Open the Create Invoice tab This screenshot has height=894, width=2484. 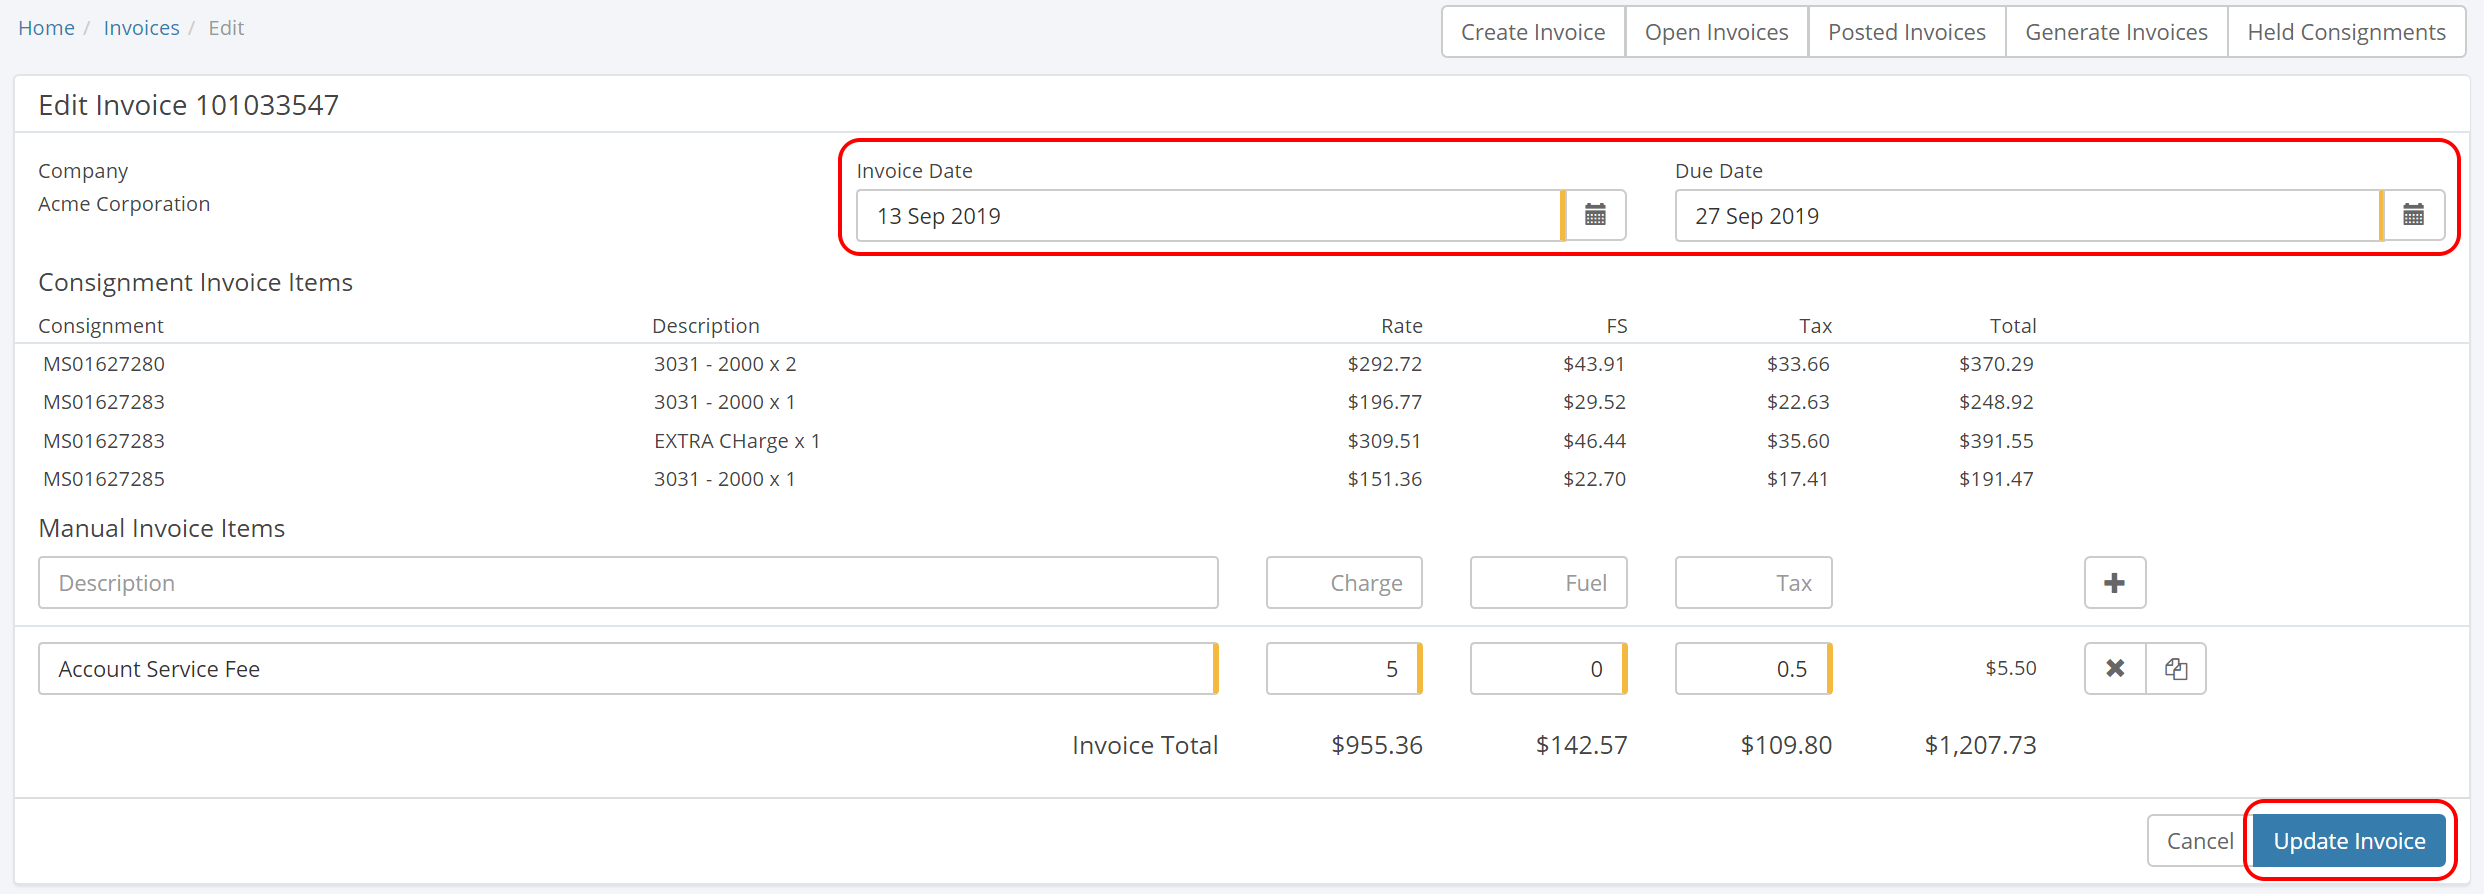click(x=1533, y=32)
